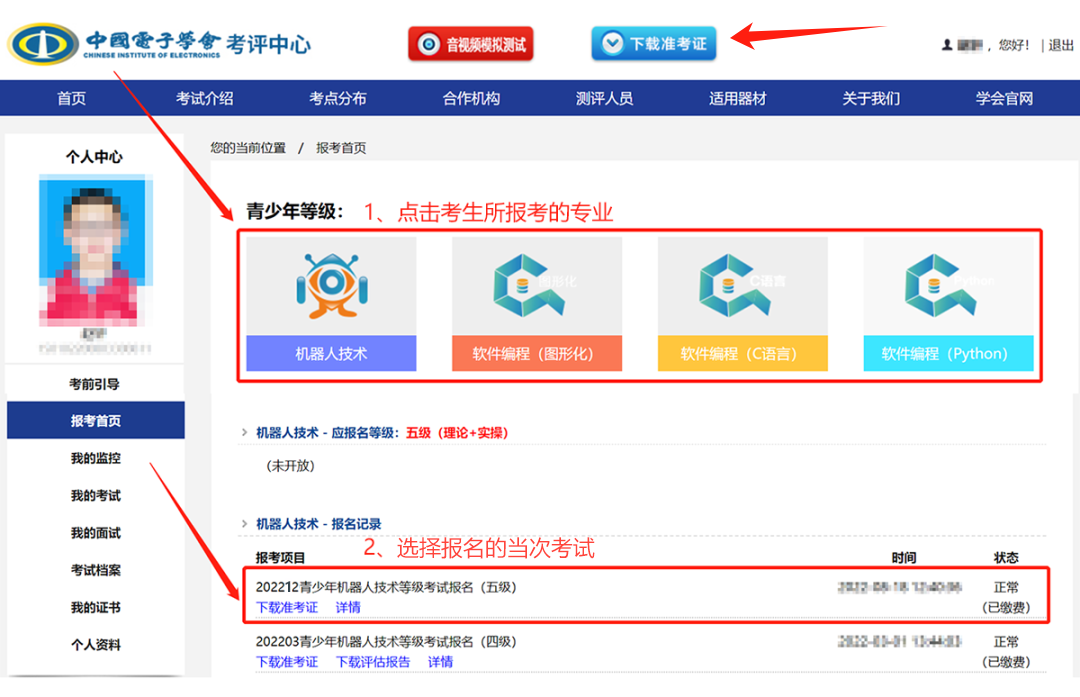Viewport: 1080px width, 697px height.
Task: Open 考点分布 navigation item
Action: pos(338,98)
